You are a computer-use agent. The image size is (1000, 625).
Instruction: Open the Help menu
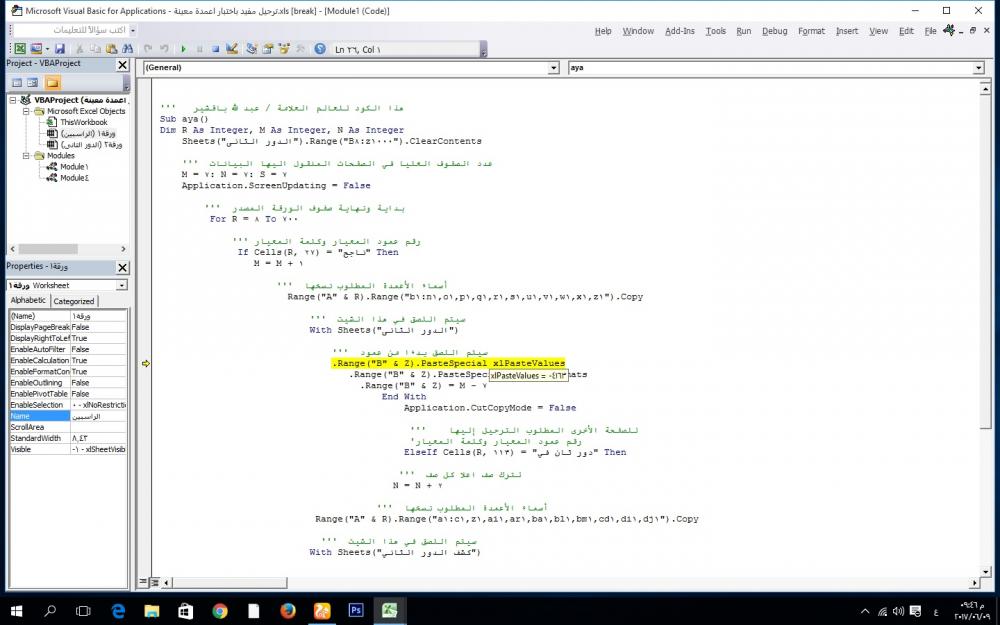tap(603, 31)
